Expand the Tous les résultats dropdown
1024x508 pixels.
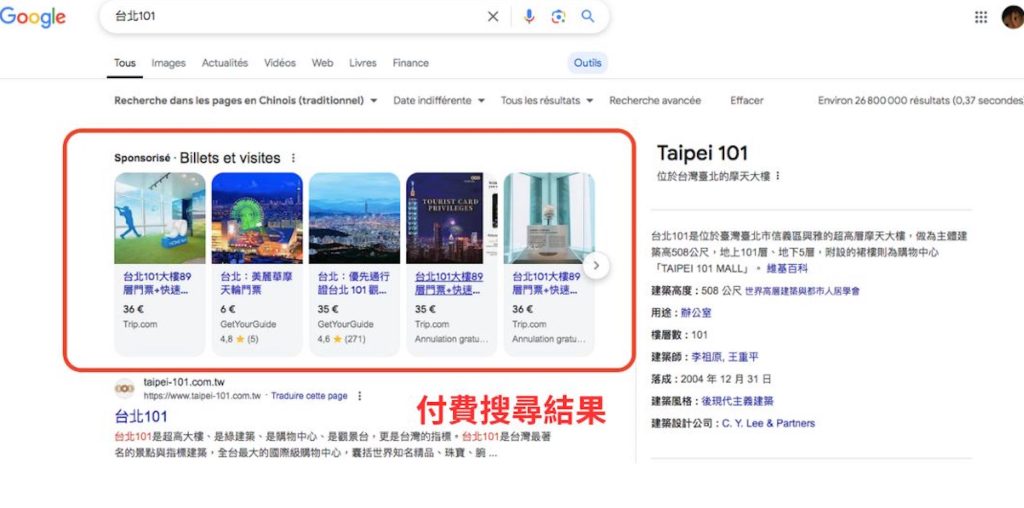click(x=547, y=101)
